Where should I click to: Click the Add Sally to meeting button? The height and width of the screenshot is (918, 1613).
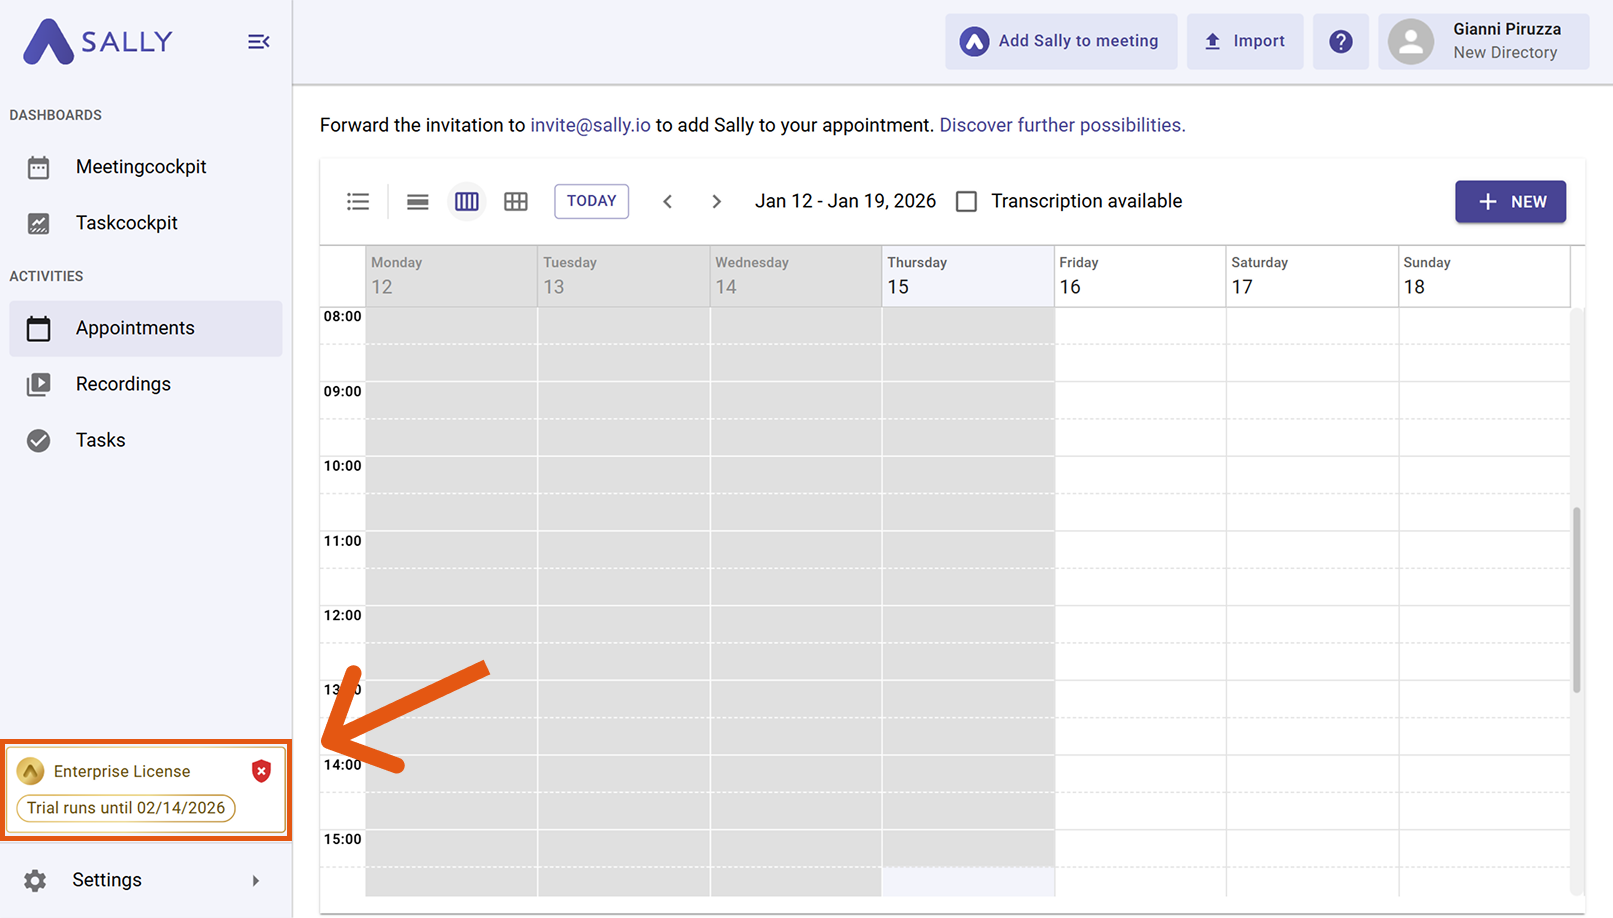(1060, 42)
